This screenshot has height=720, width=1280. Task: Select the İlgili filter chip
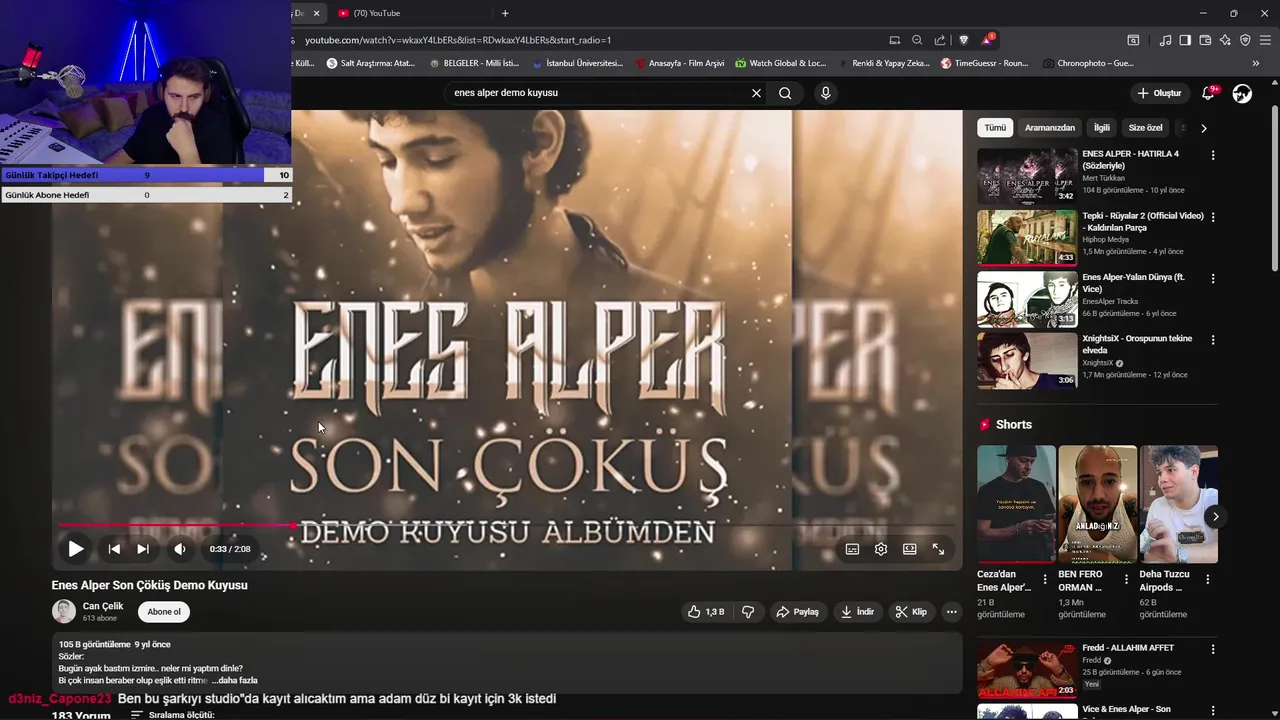pyautogui.click(x=1102, y=128)
